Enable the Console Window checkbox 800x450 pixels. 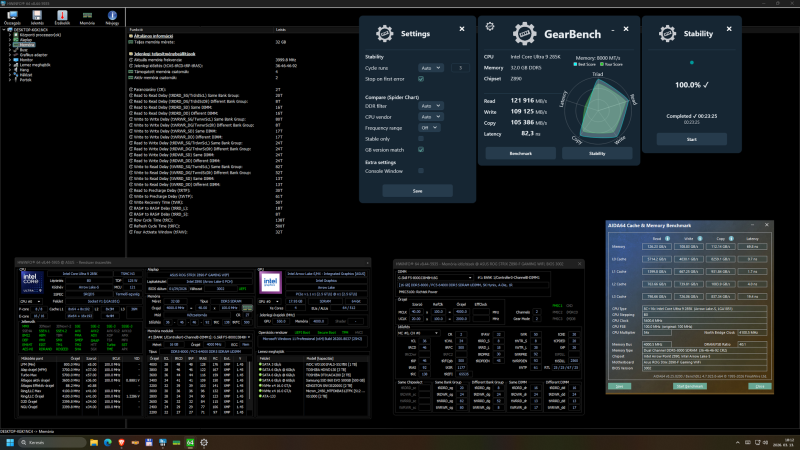pyautogui.click(x=421, y=171)
